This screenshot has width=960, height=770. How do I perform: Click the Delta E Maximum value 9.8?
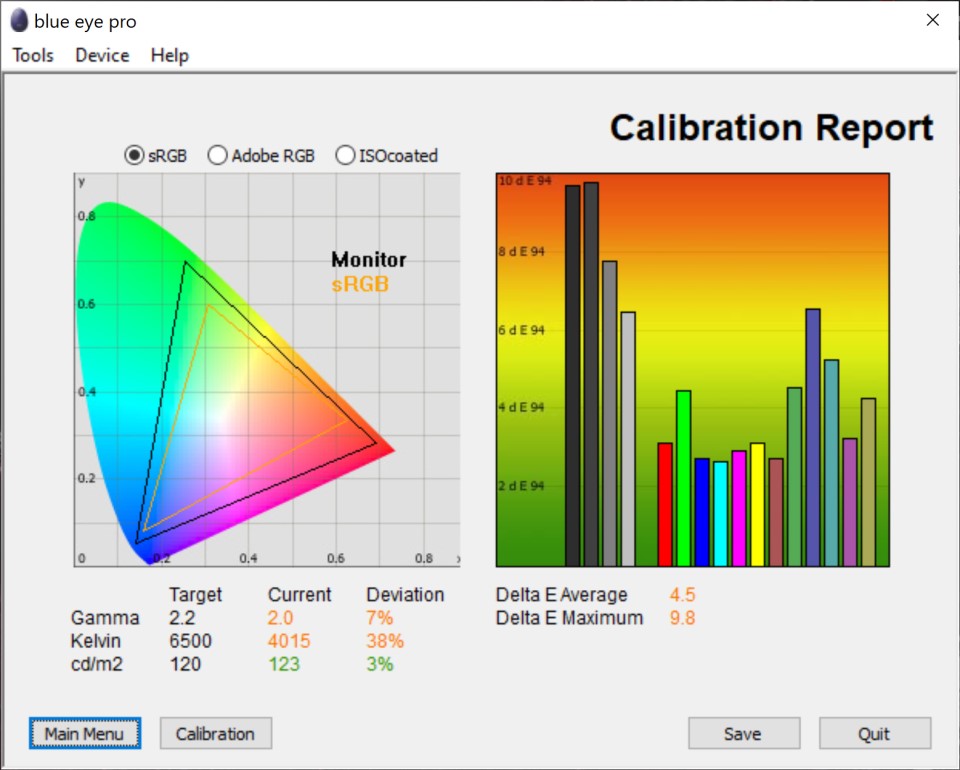[x=682, y=618]
